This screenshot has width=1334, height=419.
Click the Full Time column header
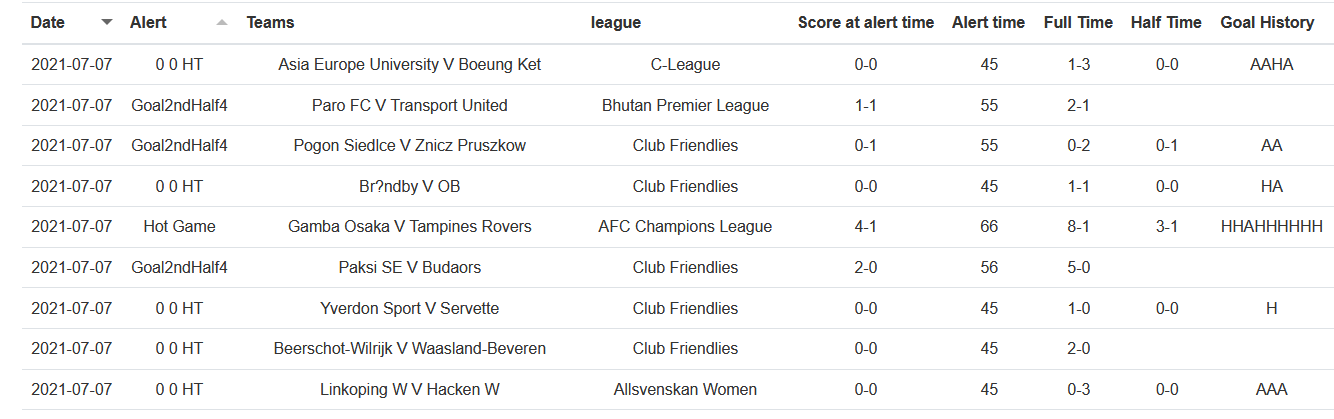pos(1078,22)
